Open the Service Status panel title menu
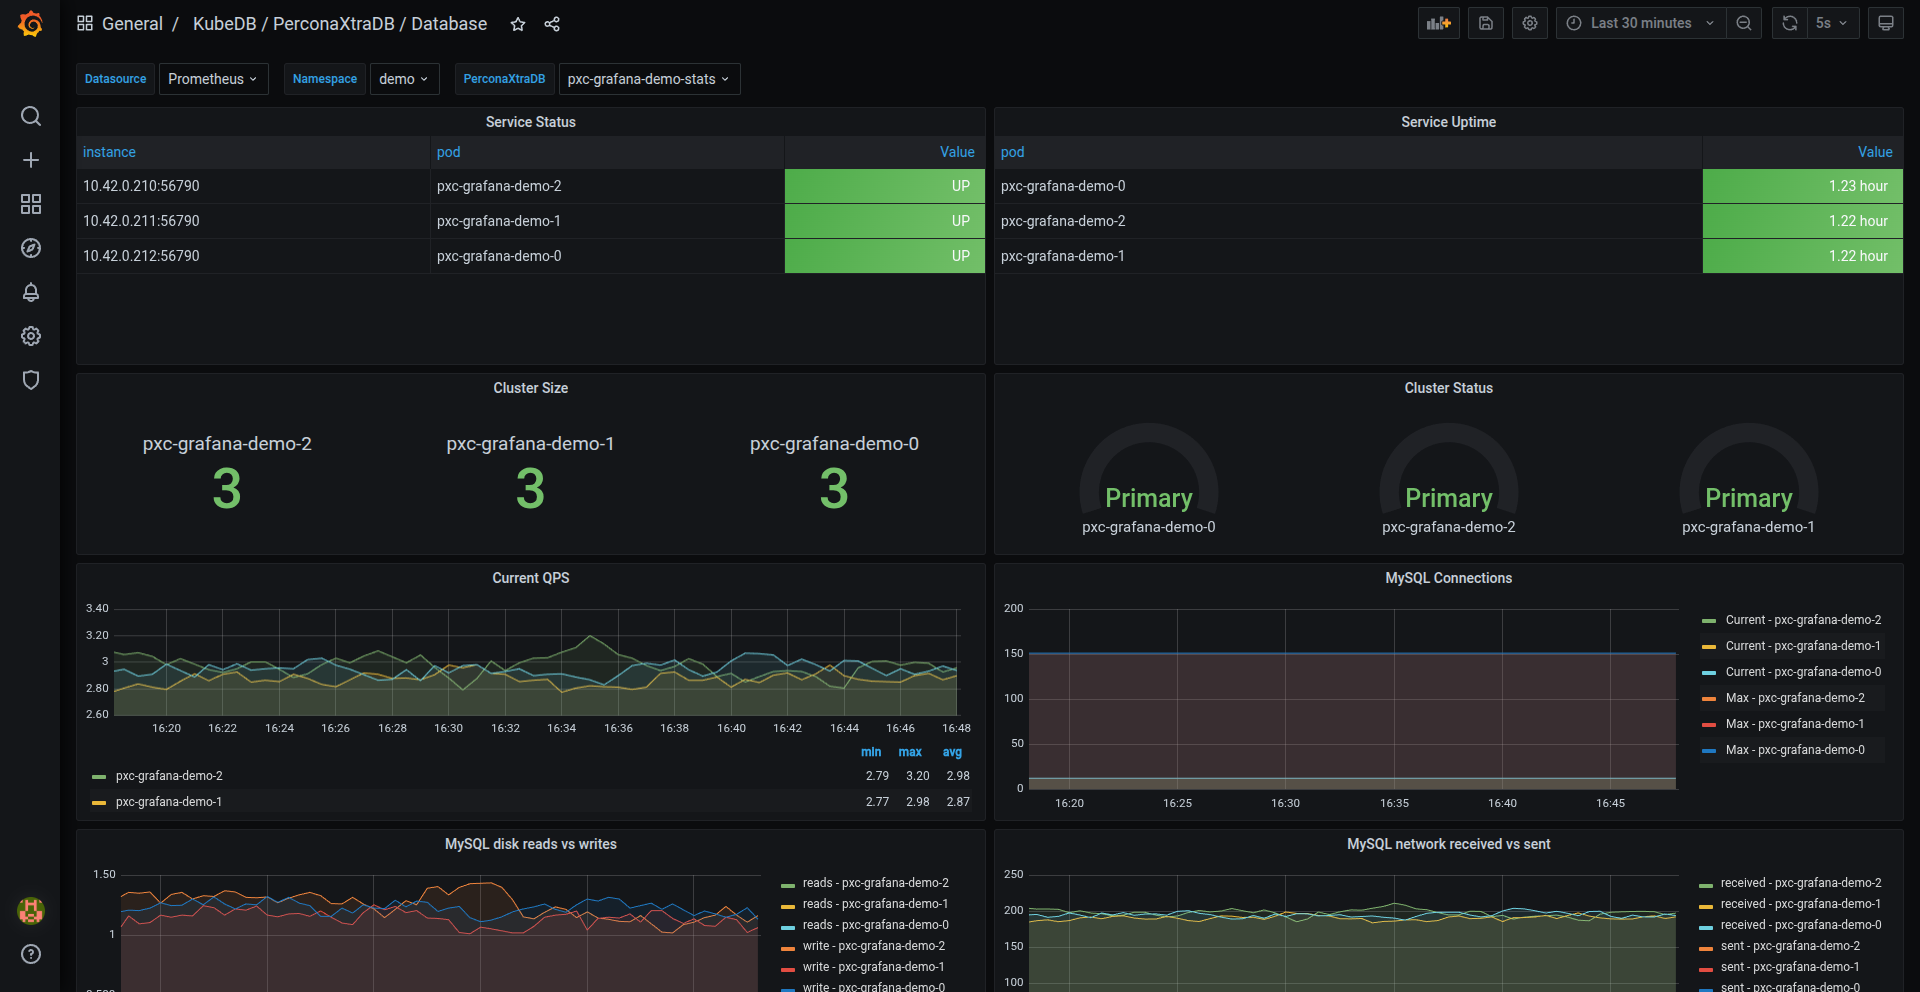 [530, 122]
